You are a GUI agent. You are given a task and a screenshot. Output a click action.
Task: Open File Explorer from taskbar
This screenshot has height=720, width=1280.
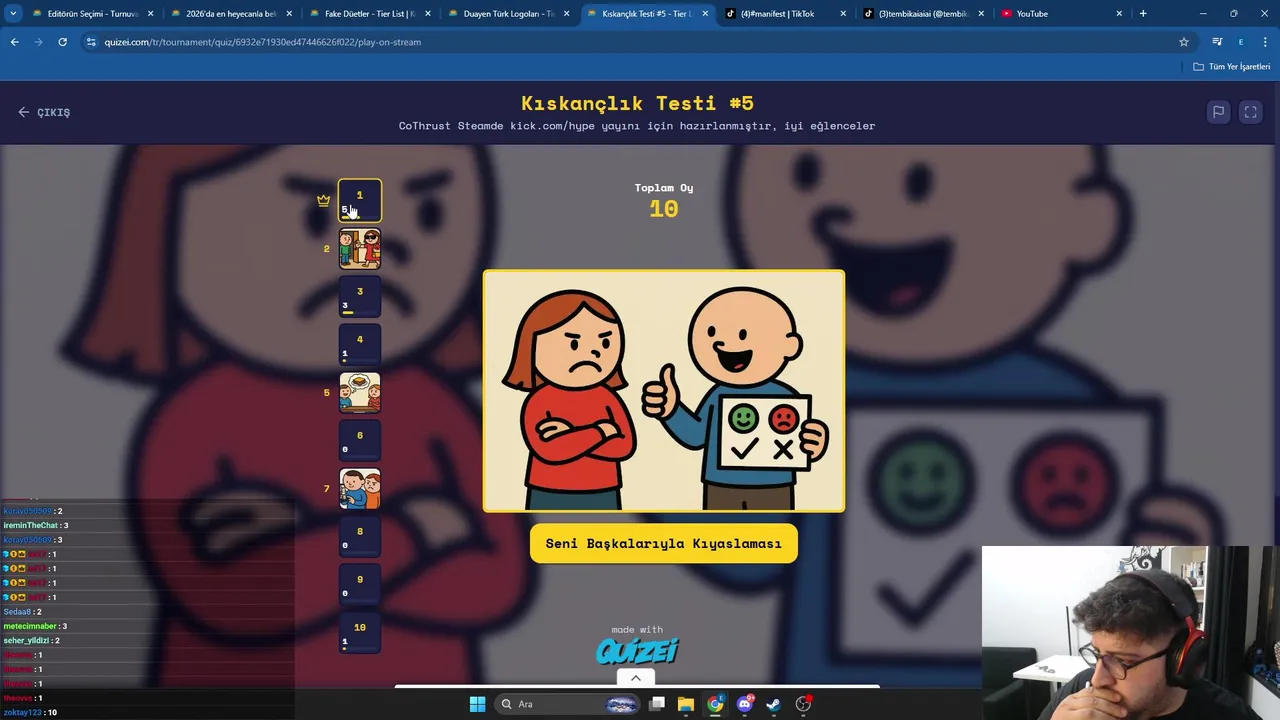[686, 704]
